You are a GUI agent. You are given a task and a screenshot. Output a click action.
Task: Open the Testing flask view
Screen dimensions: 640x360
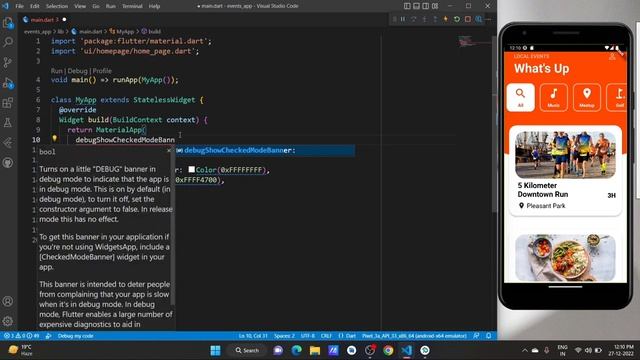pos(8,122)
